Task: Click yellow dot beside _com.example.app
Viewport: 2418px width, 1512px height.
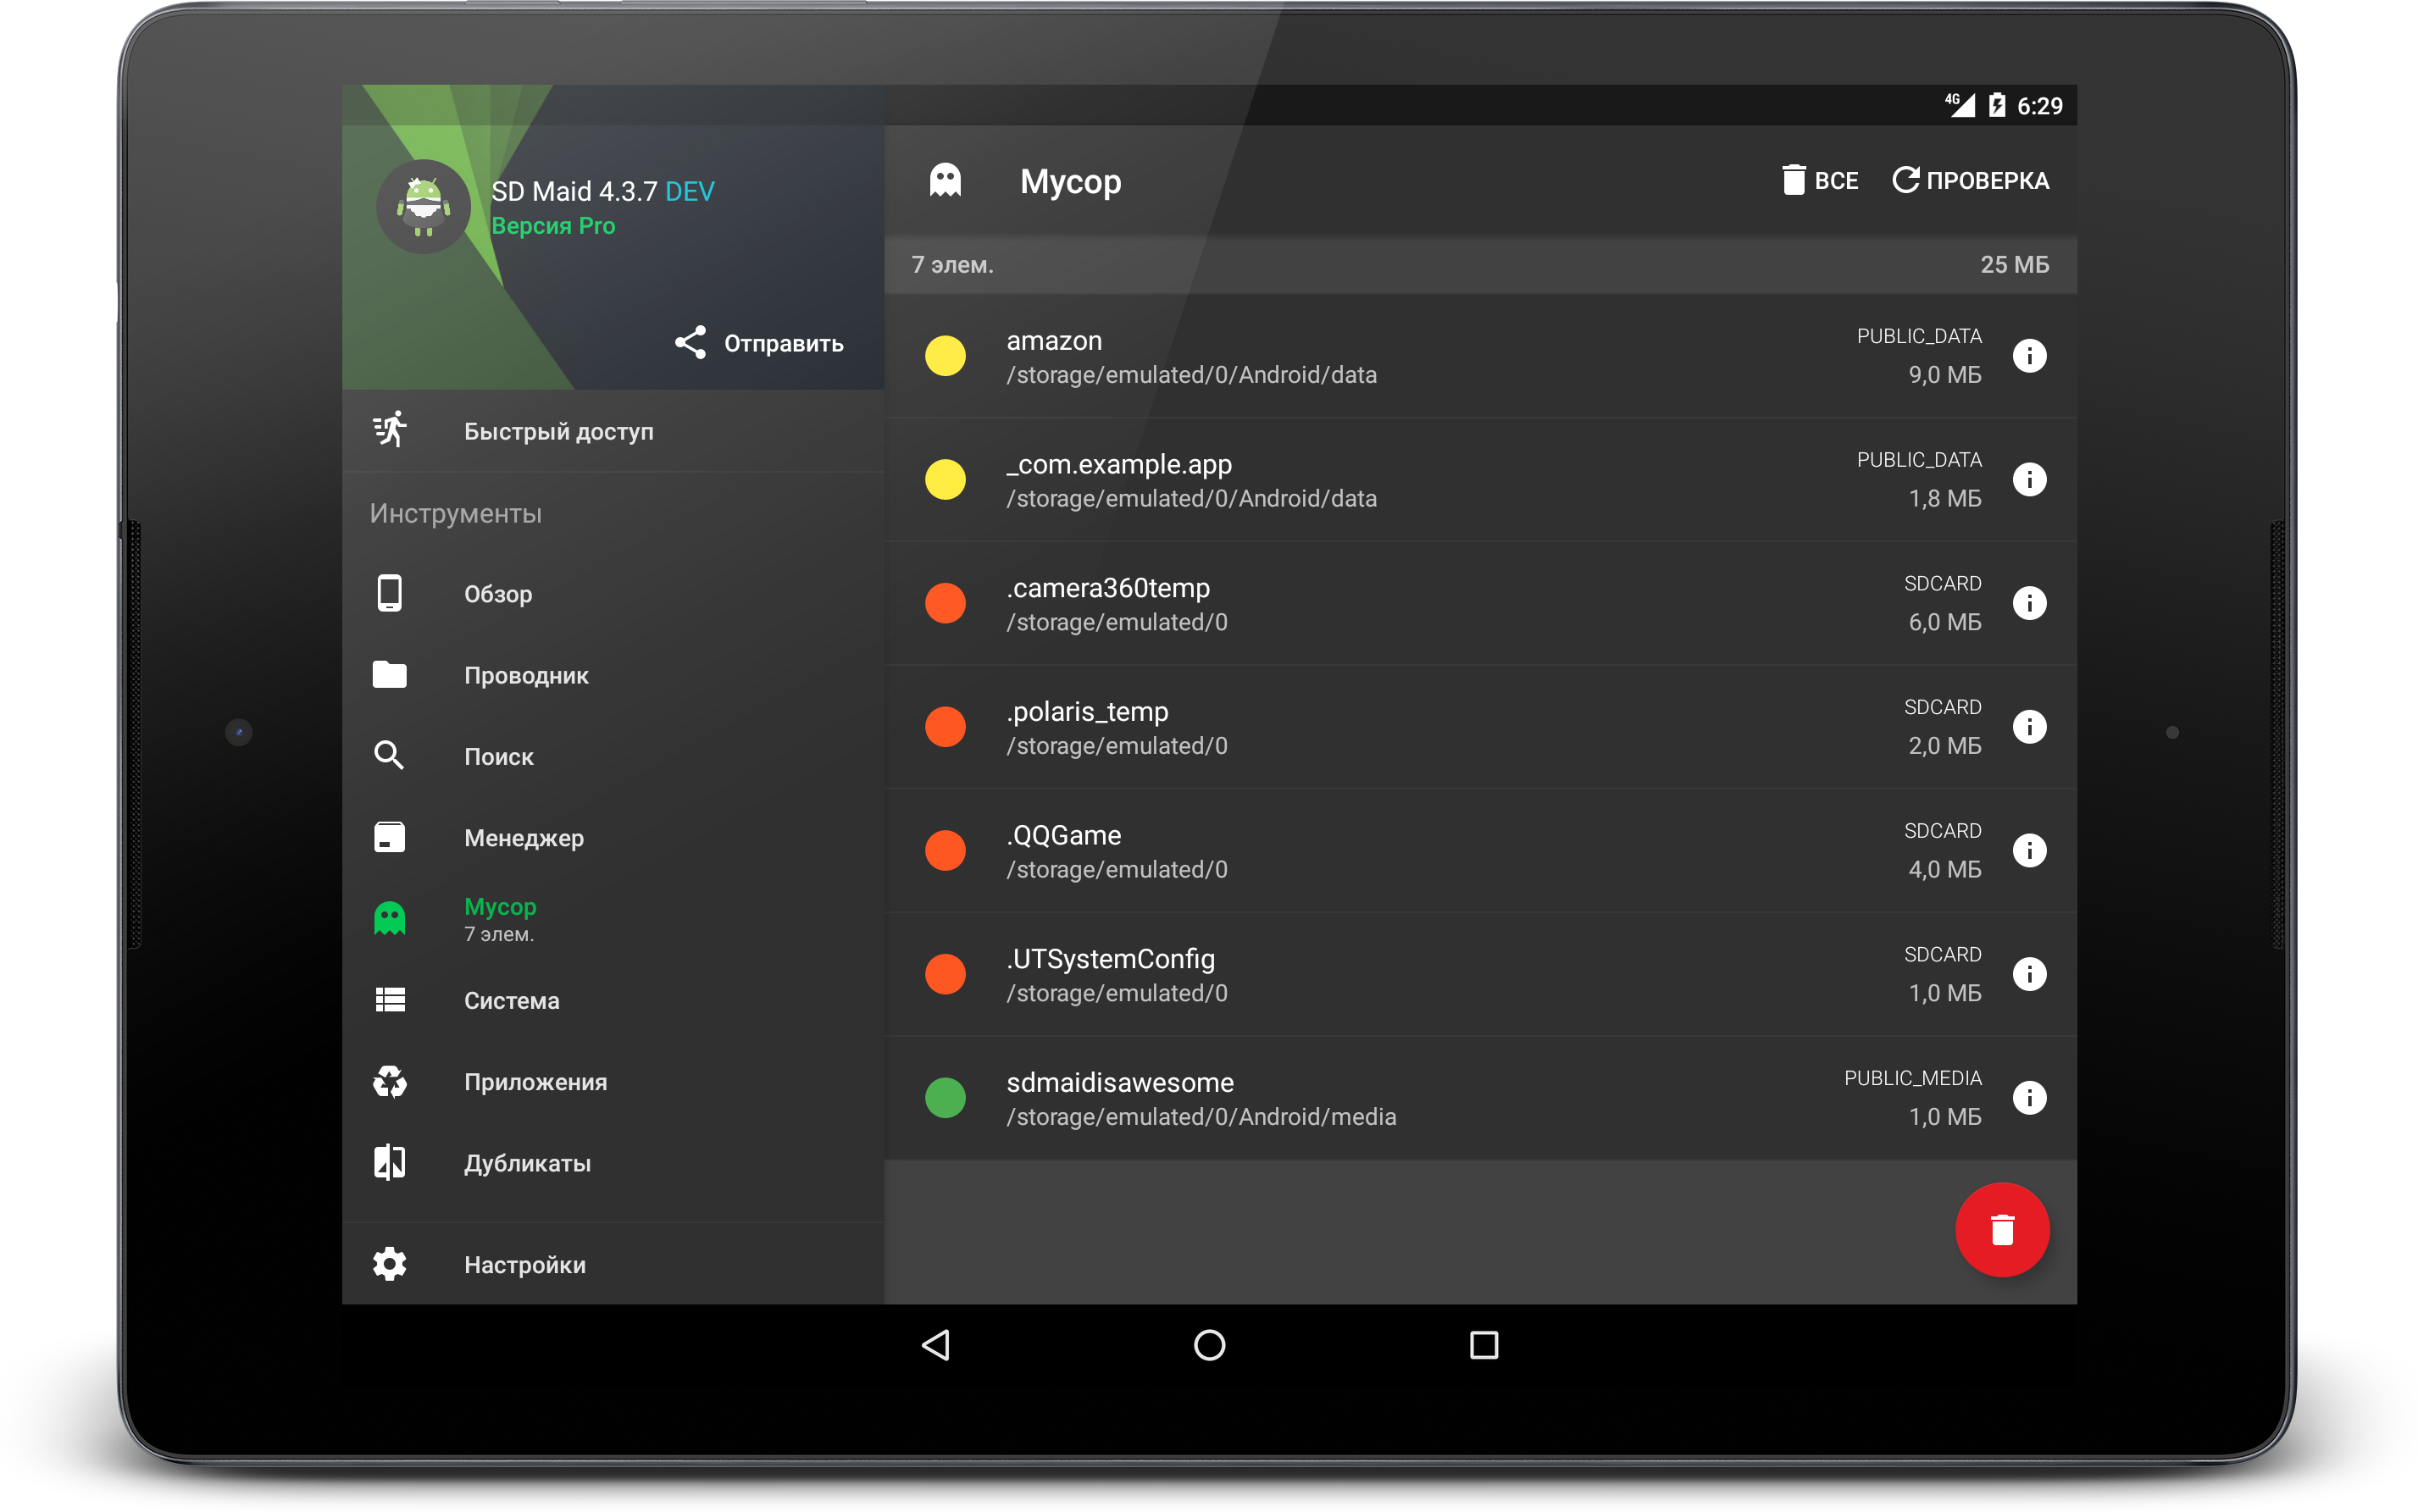Action: (945, 479)
